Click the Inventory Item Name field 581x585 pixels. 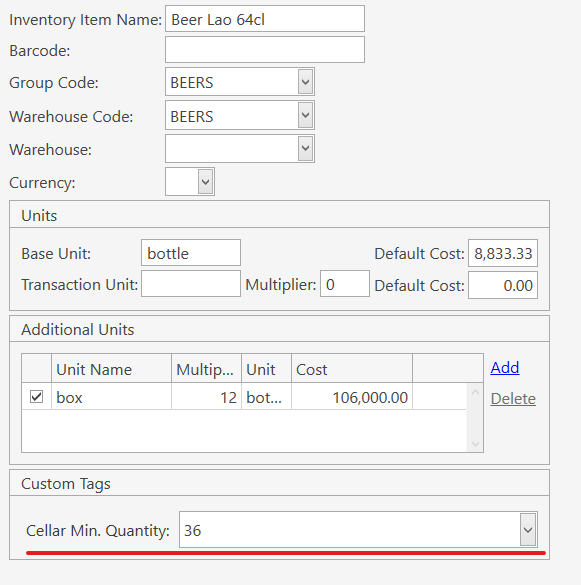[265, 19]
